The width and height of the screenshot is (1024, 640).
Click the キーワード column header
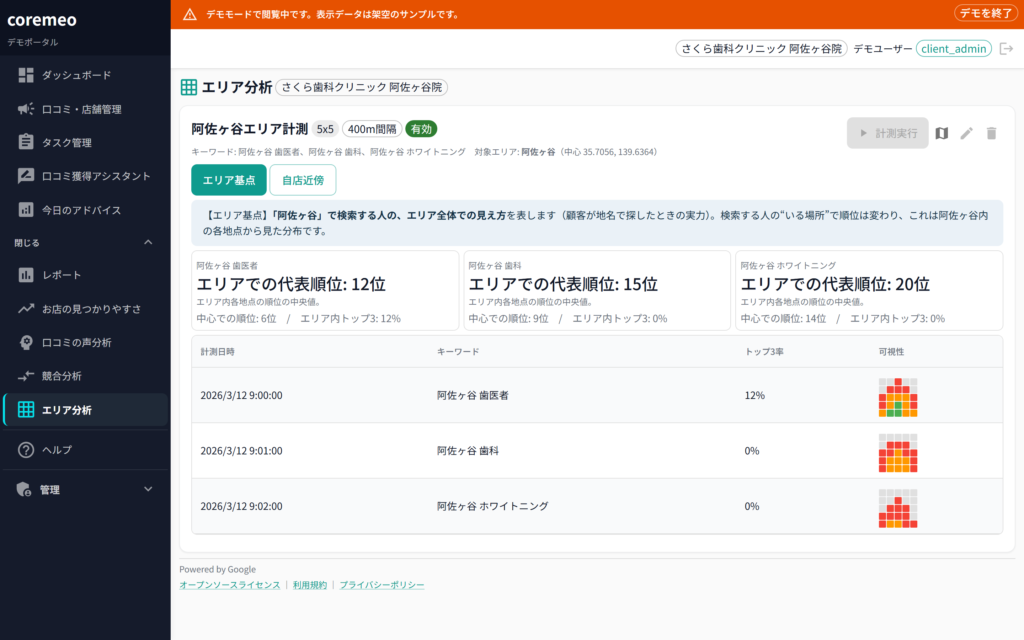pyautogui.click(x=458, y=351)
